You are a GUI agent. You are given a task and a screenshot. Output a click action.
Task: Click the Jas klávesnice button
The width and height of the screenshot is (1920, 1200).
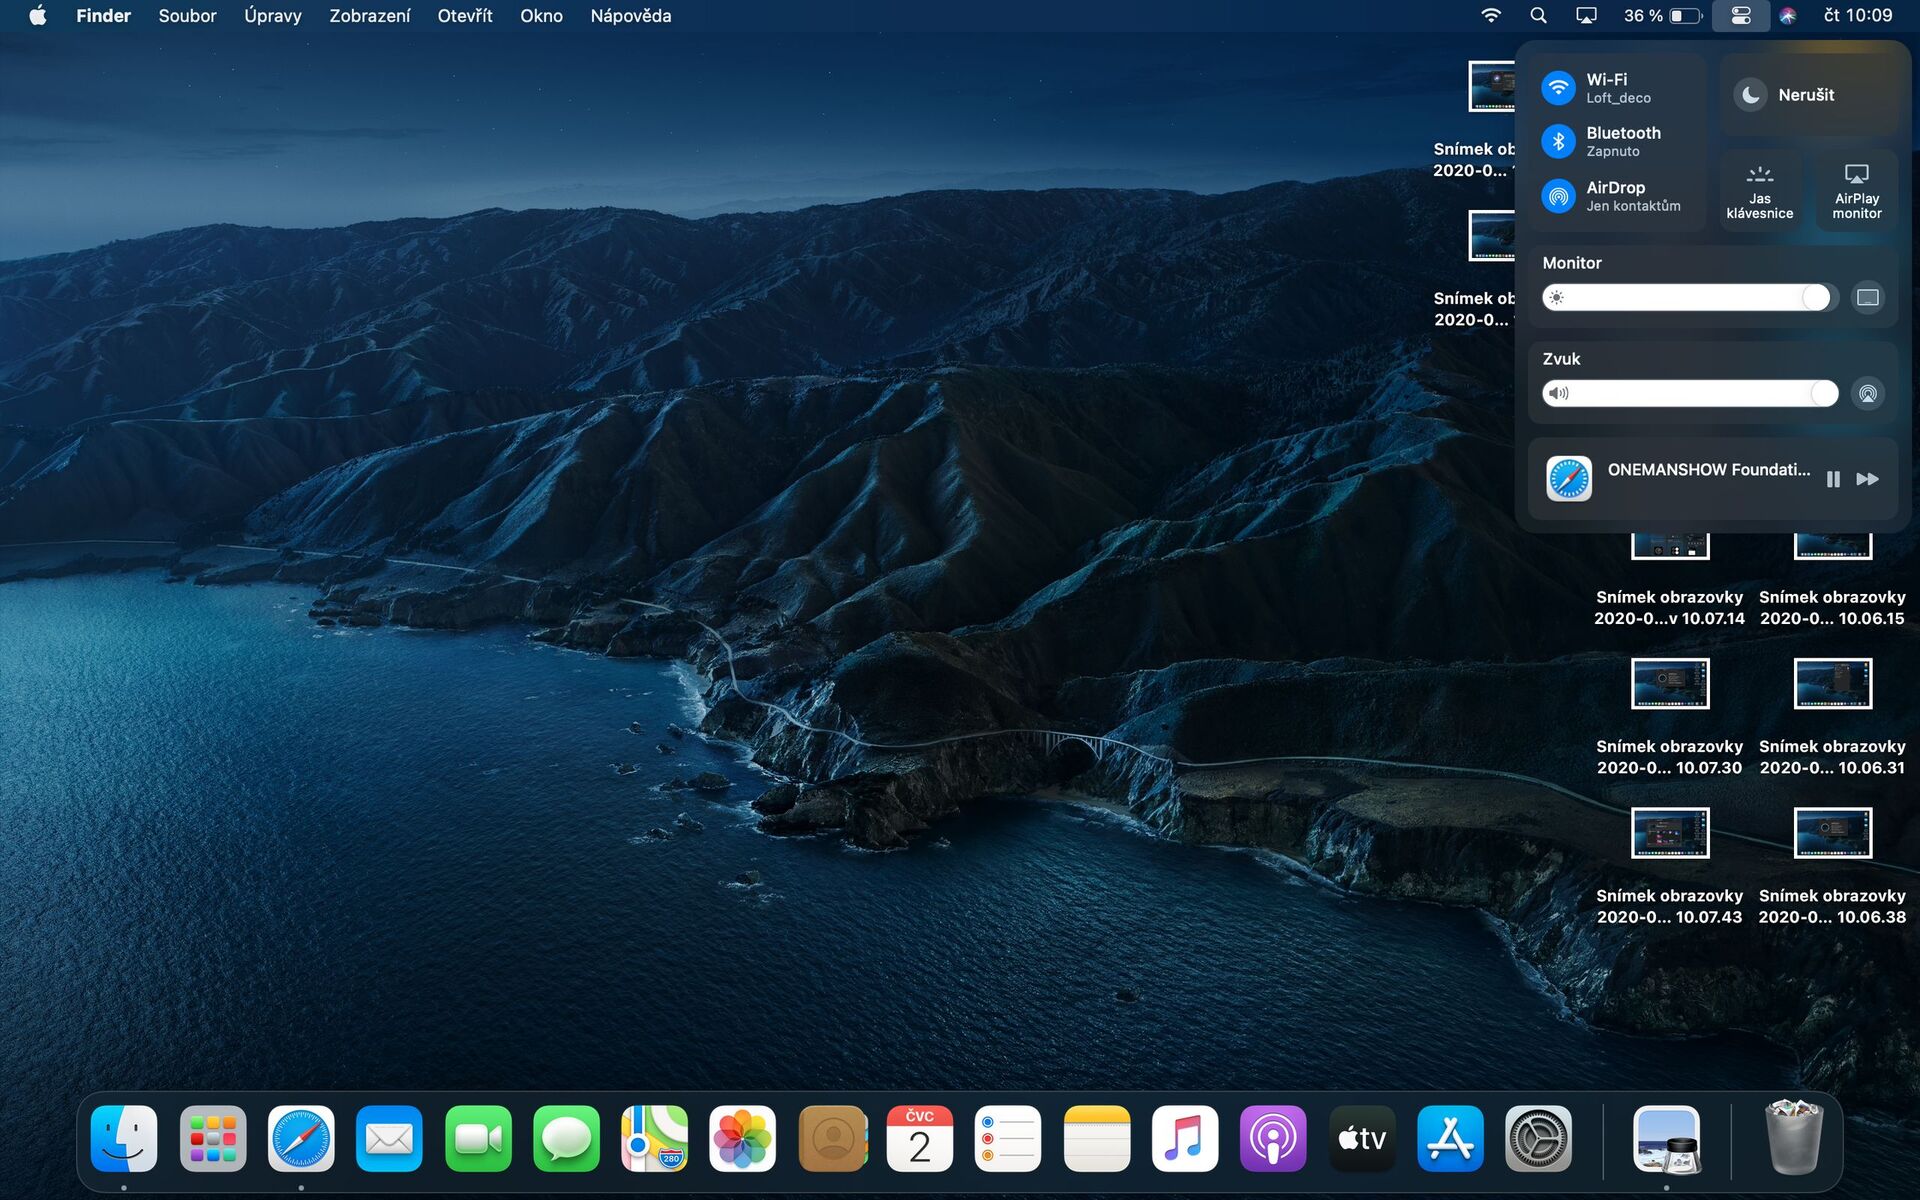point(1760,190)
